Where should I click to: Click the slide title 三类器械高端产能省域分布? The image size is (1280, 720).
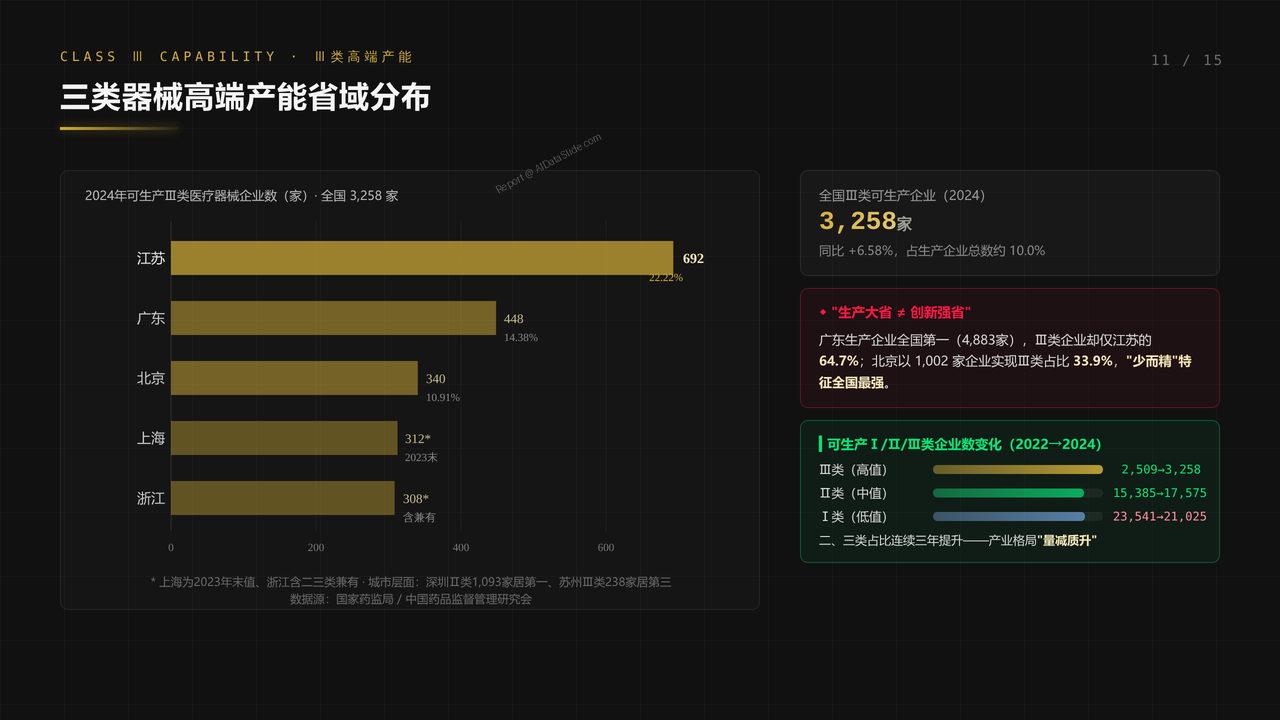click(246, 97)
